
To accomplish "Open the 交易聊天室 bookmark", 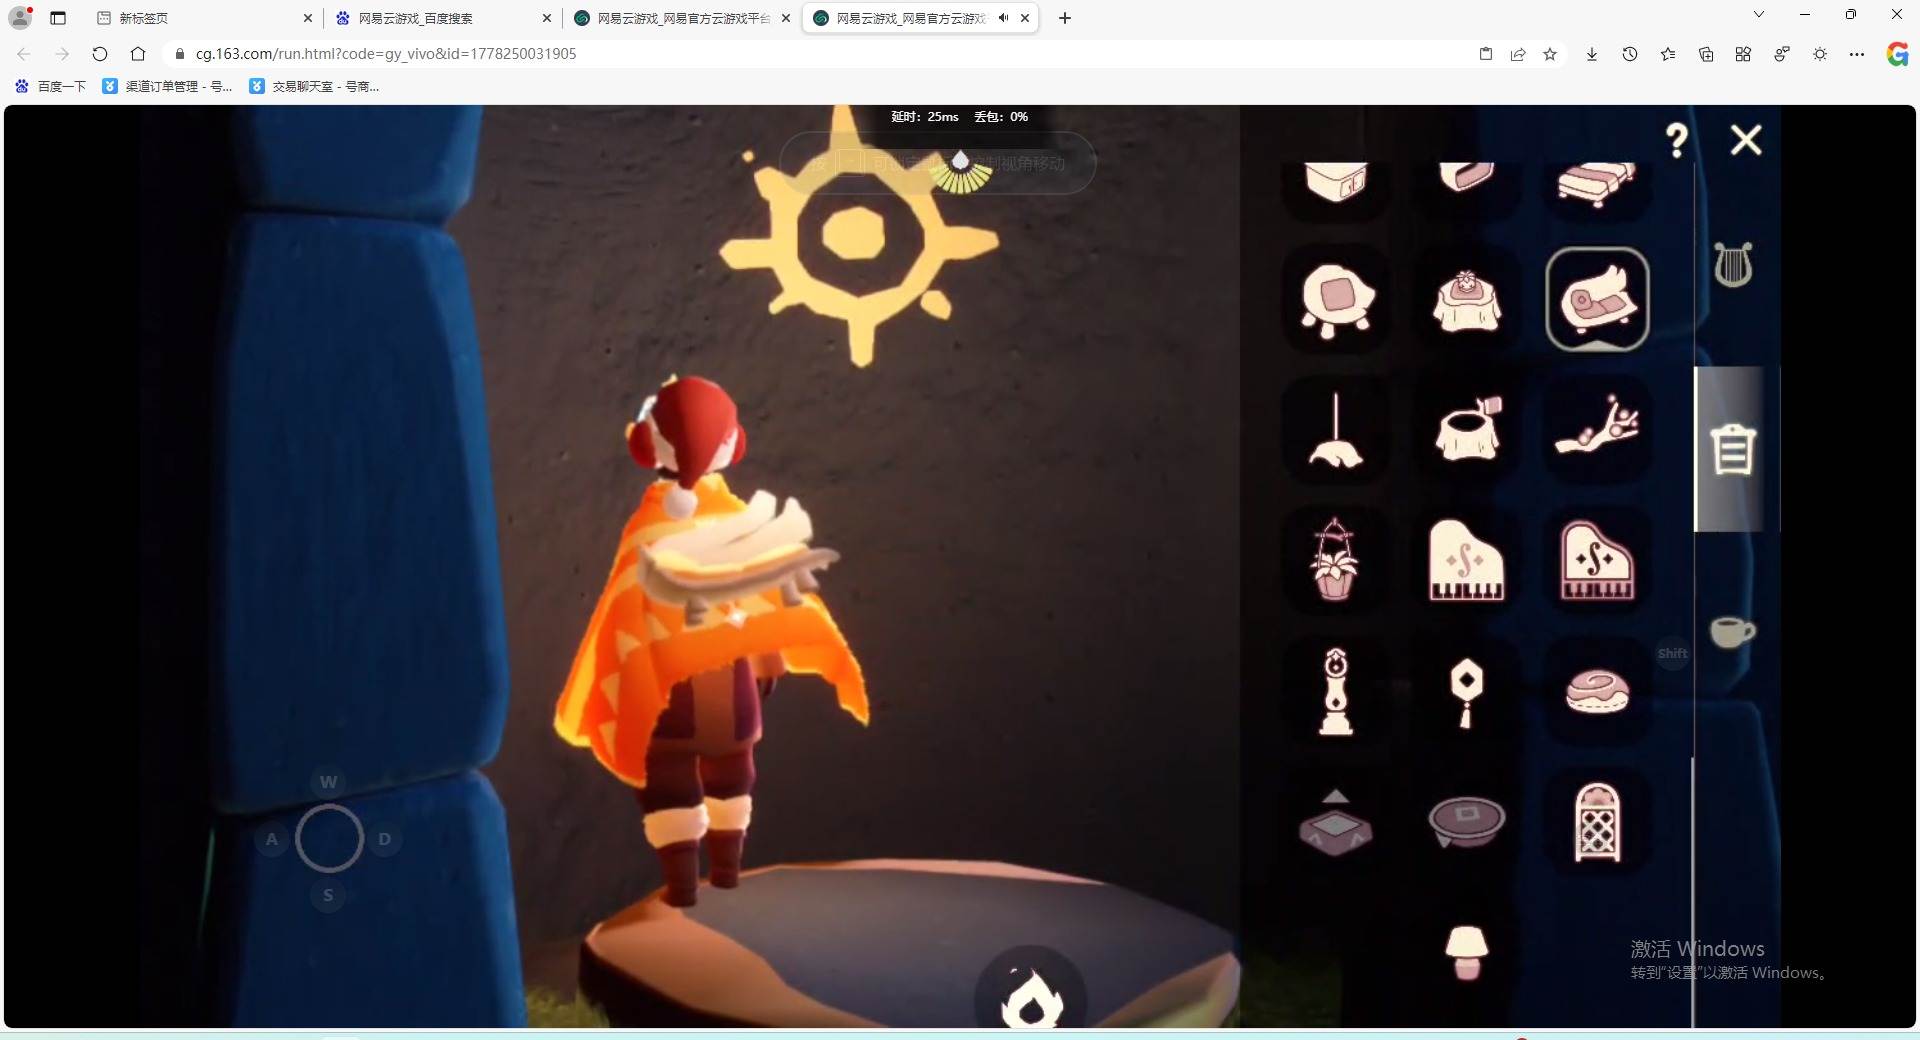I will point(314,87).
